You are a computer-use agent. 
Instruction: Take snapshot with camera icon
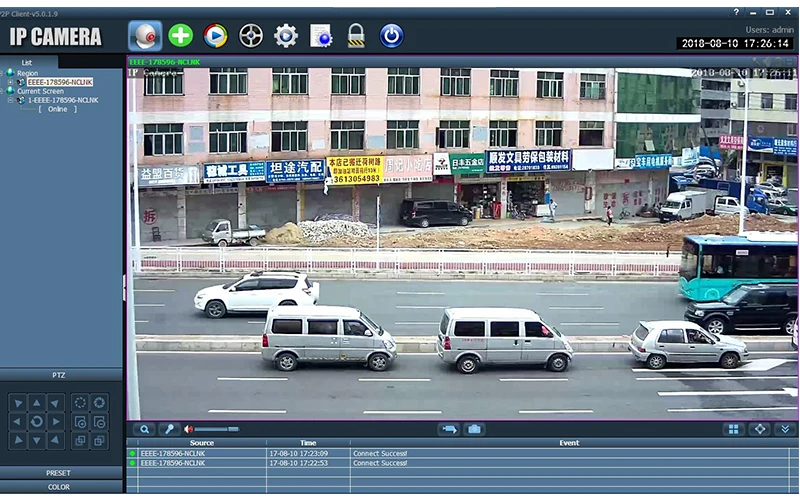(x=474, y=429)
